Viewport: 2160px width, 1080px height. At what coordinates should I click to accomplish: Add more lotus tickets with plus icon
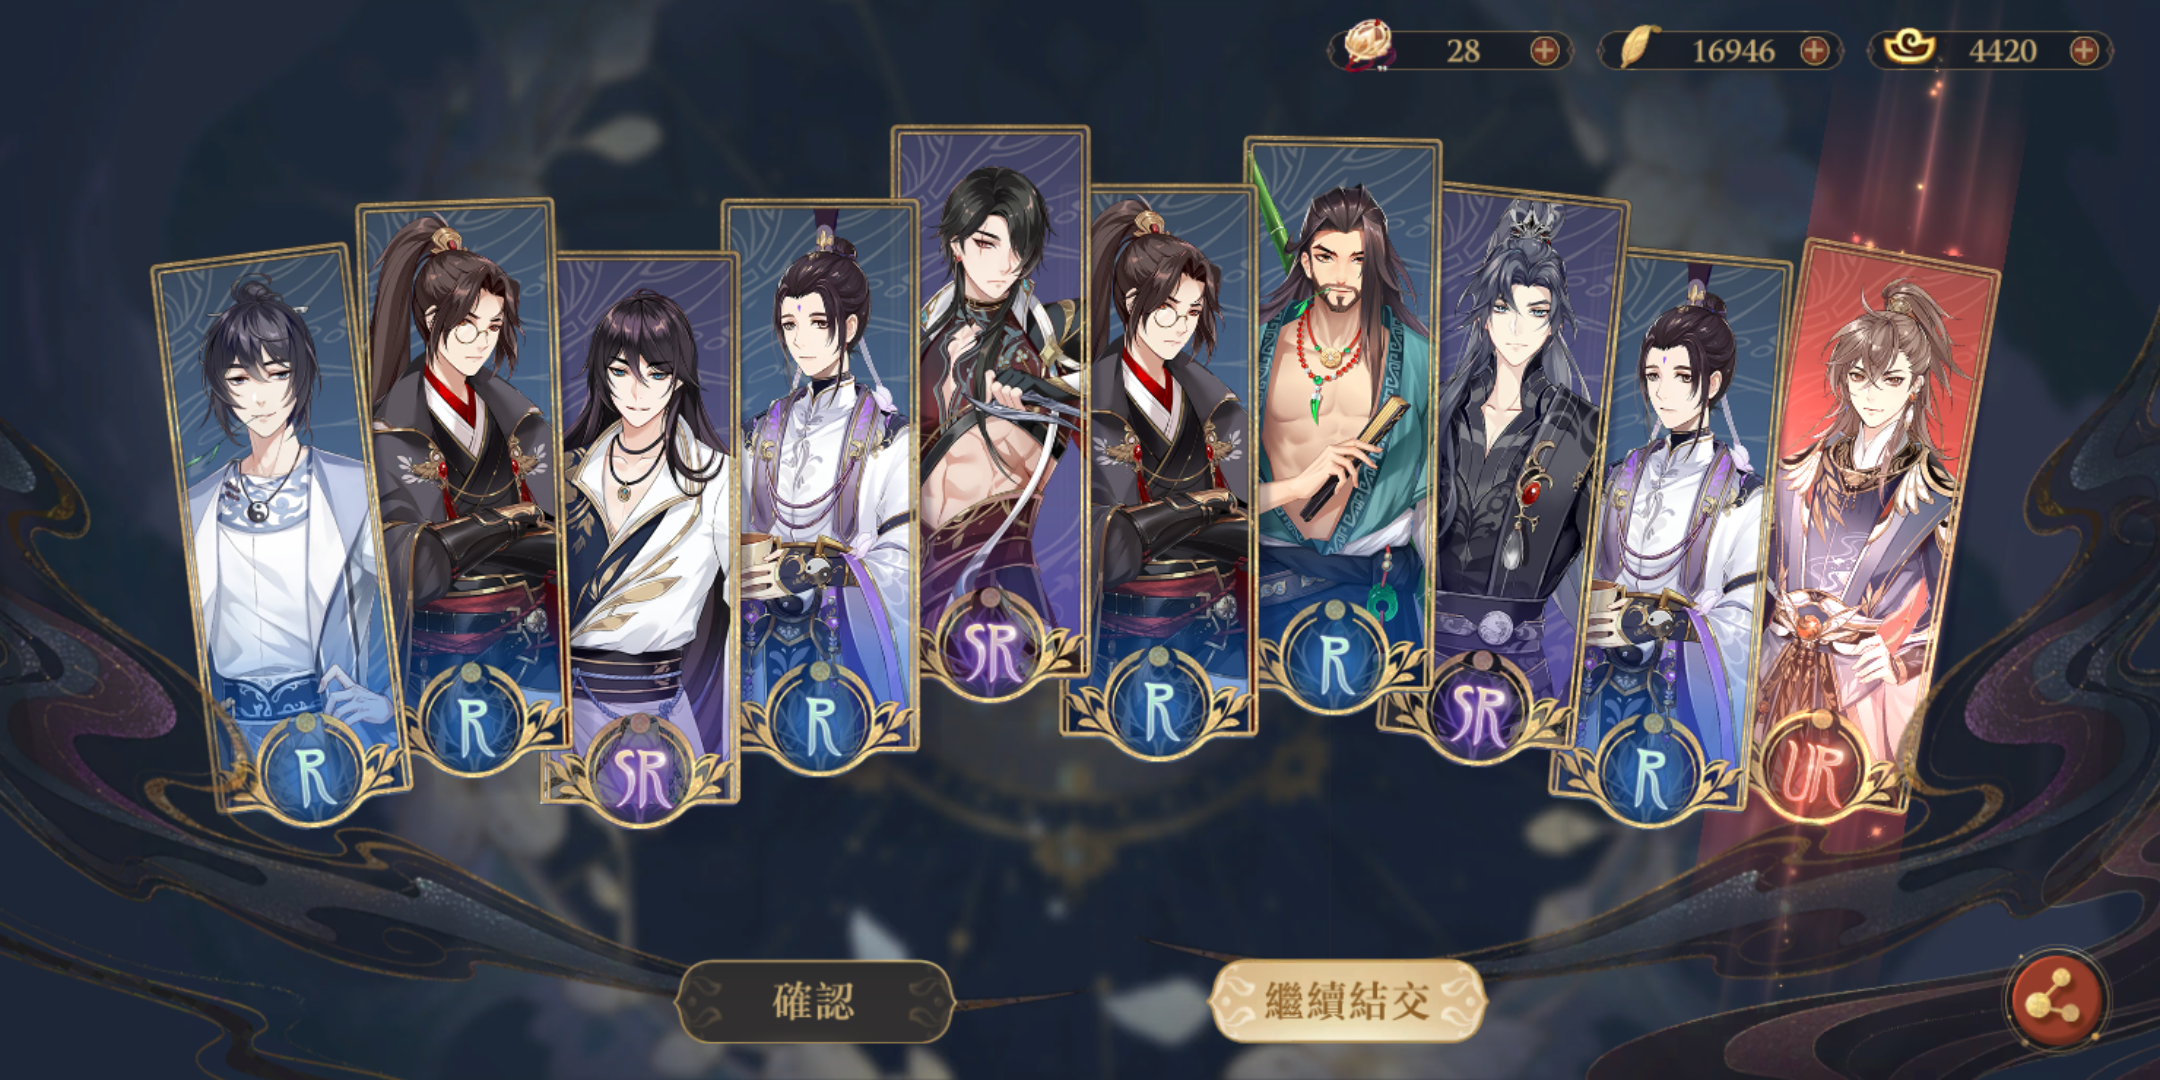pos(1545,50)
